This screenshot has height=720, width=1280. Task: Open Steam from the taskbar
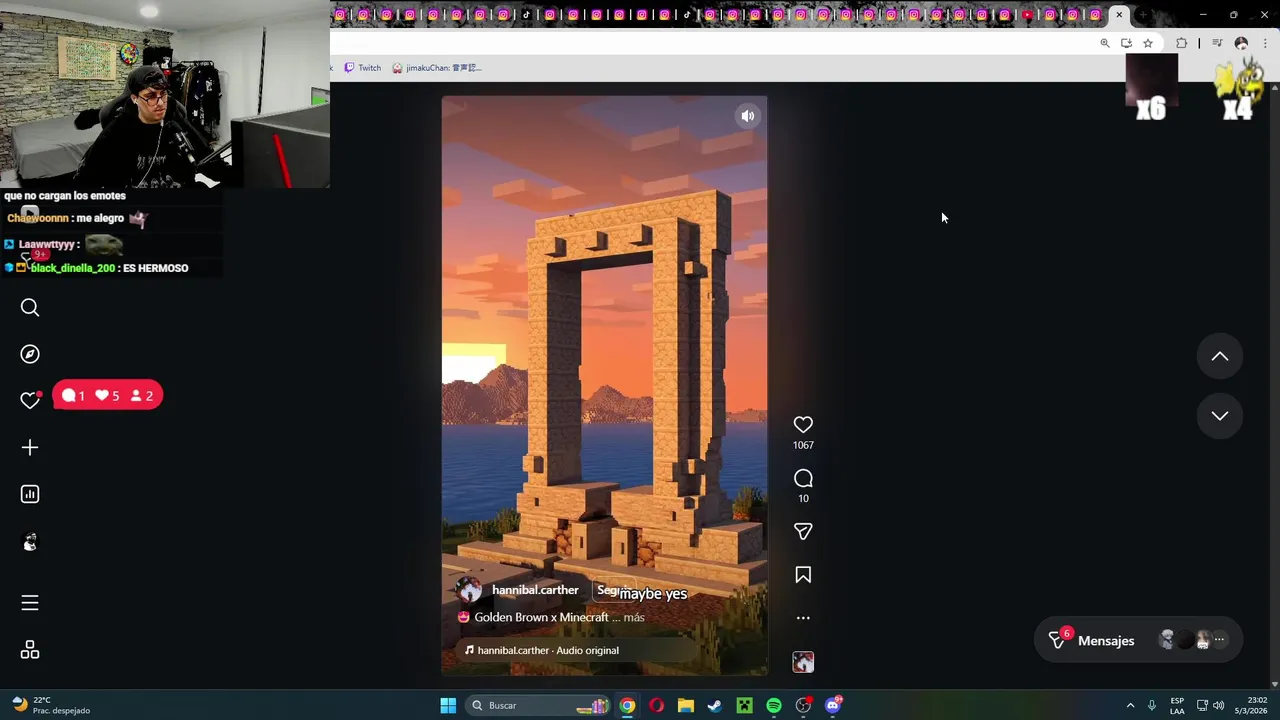(714, 706)
